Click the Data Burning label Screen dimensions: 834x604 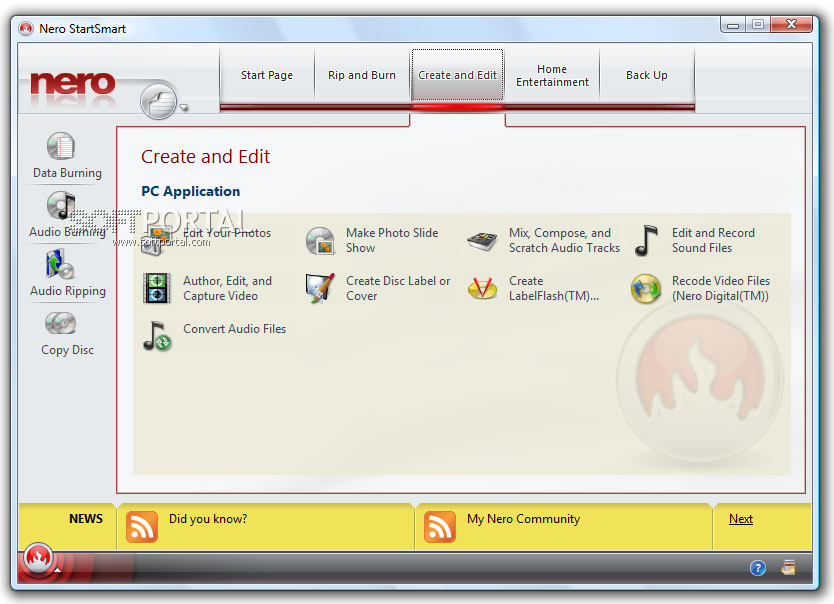click(67, 173)
